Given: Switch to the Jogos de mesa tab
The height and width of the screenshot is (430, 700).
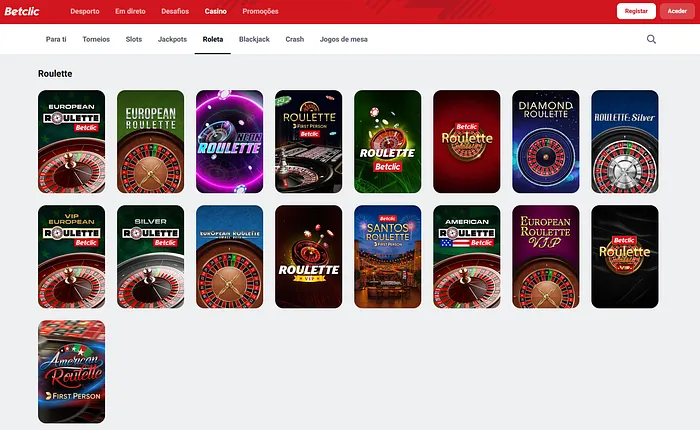Looking at the screenshot, I should click(x=344, y=39).
